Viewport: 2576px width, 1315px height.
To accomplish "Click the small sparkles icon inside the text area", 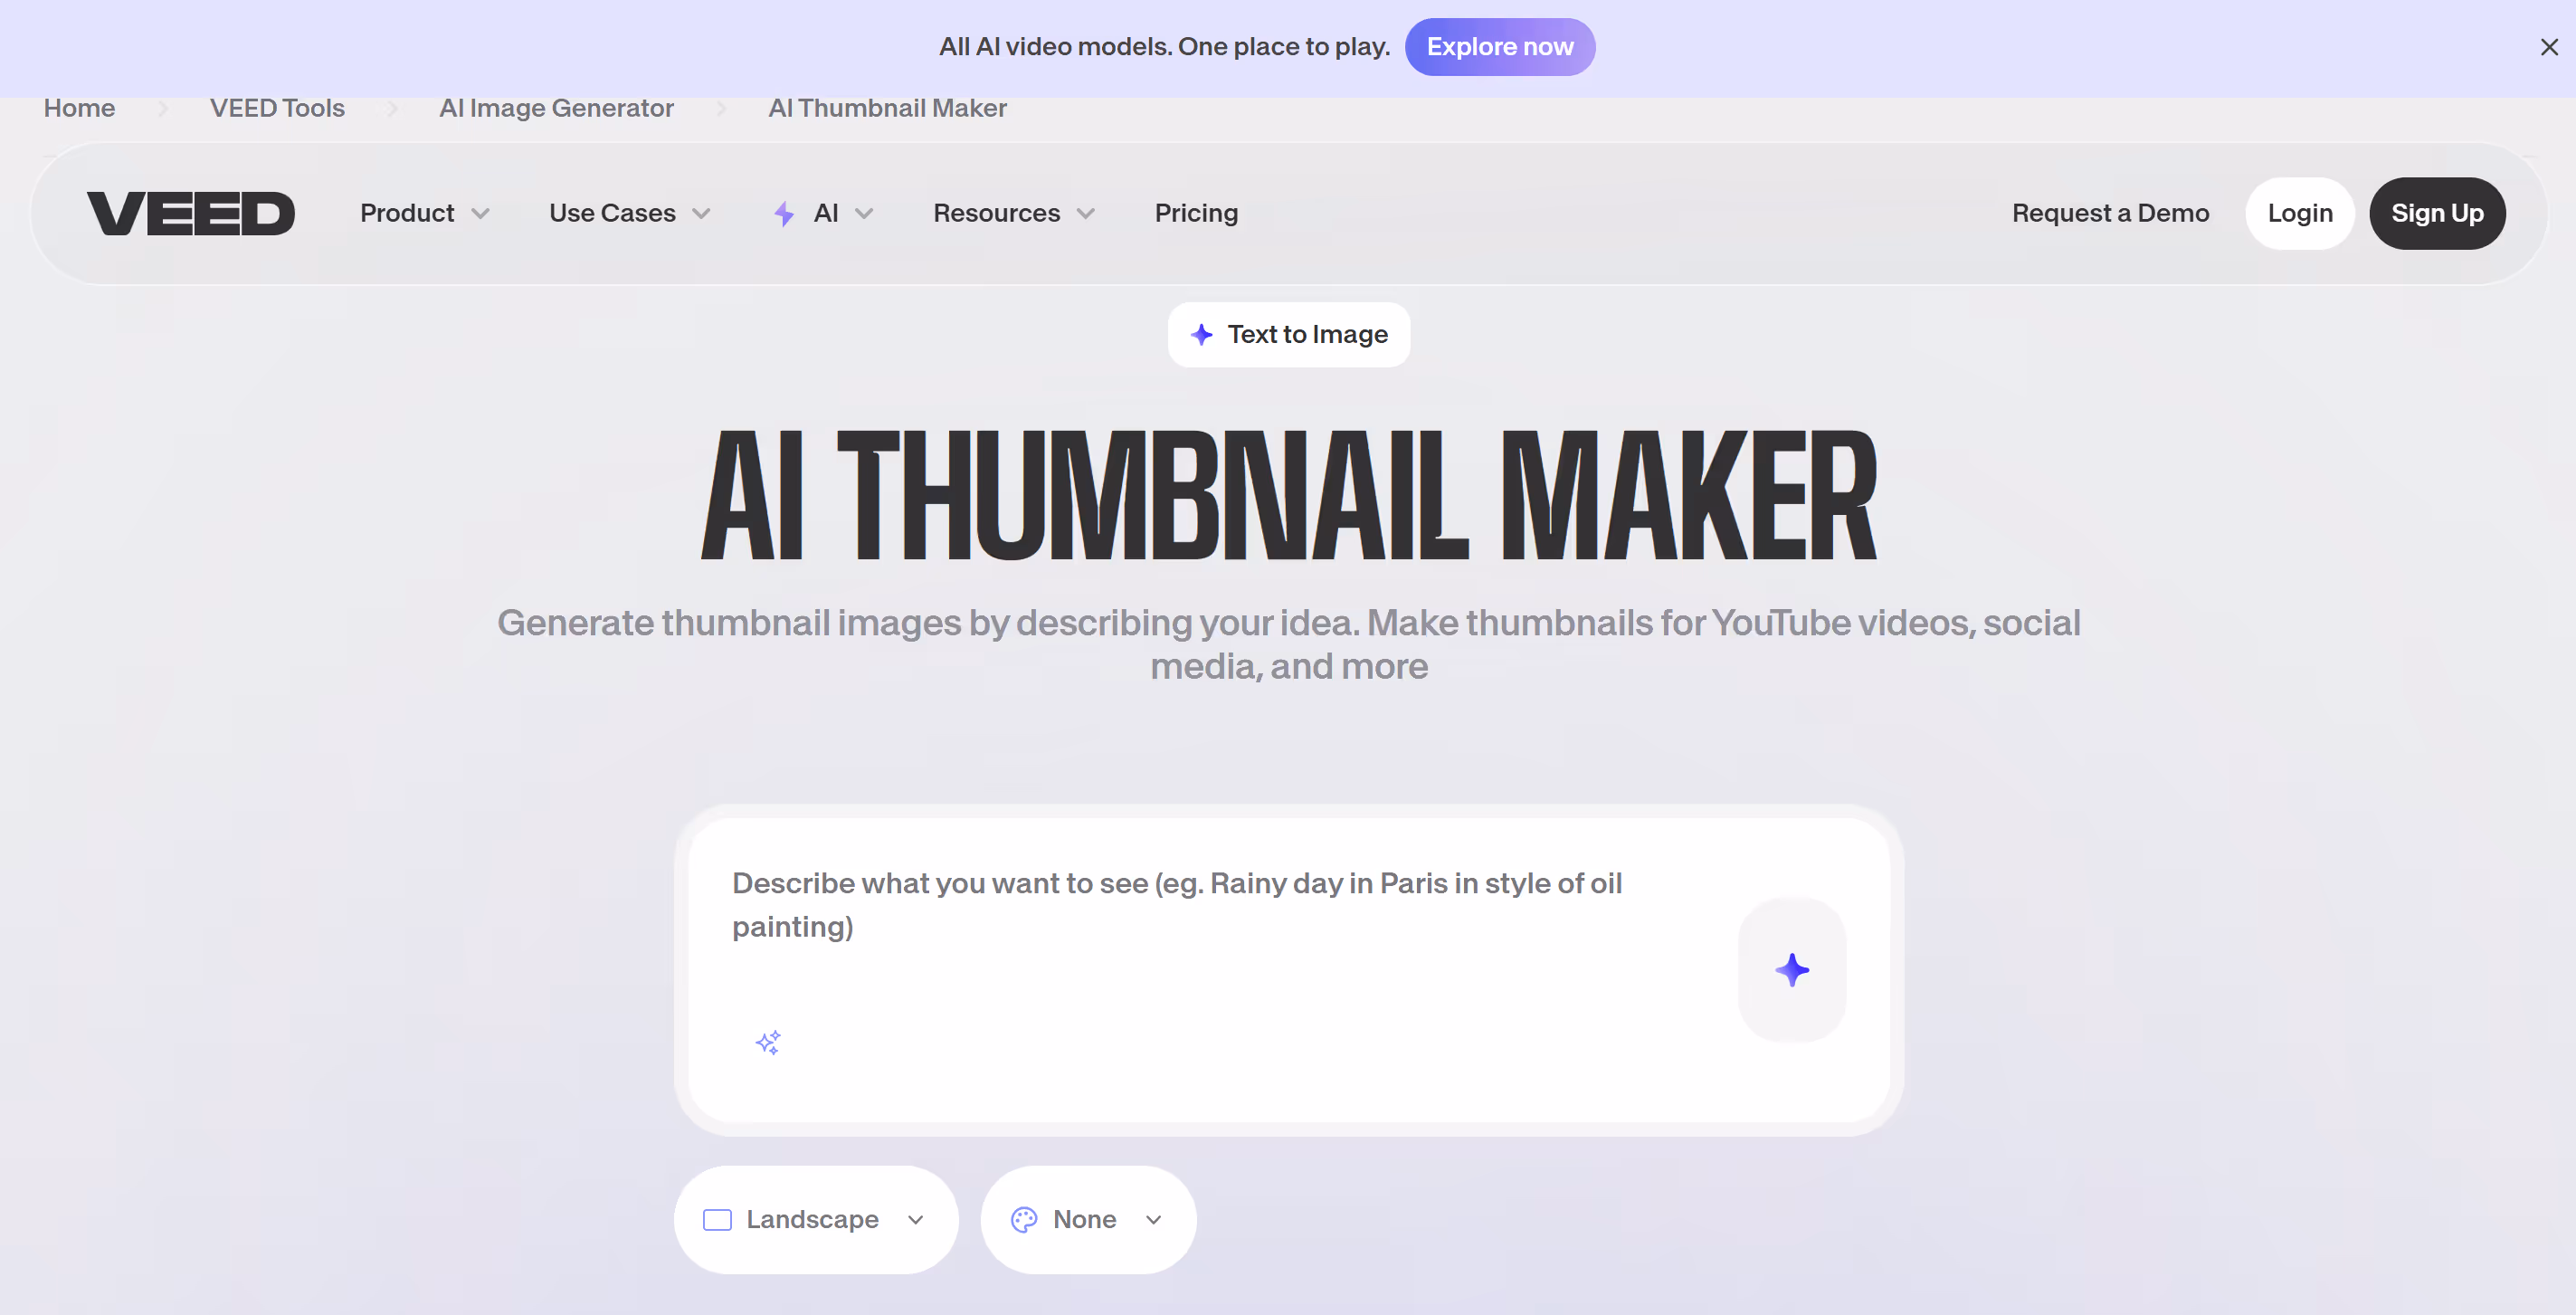I will point(768,1042).
